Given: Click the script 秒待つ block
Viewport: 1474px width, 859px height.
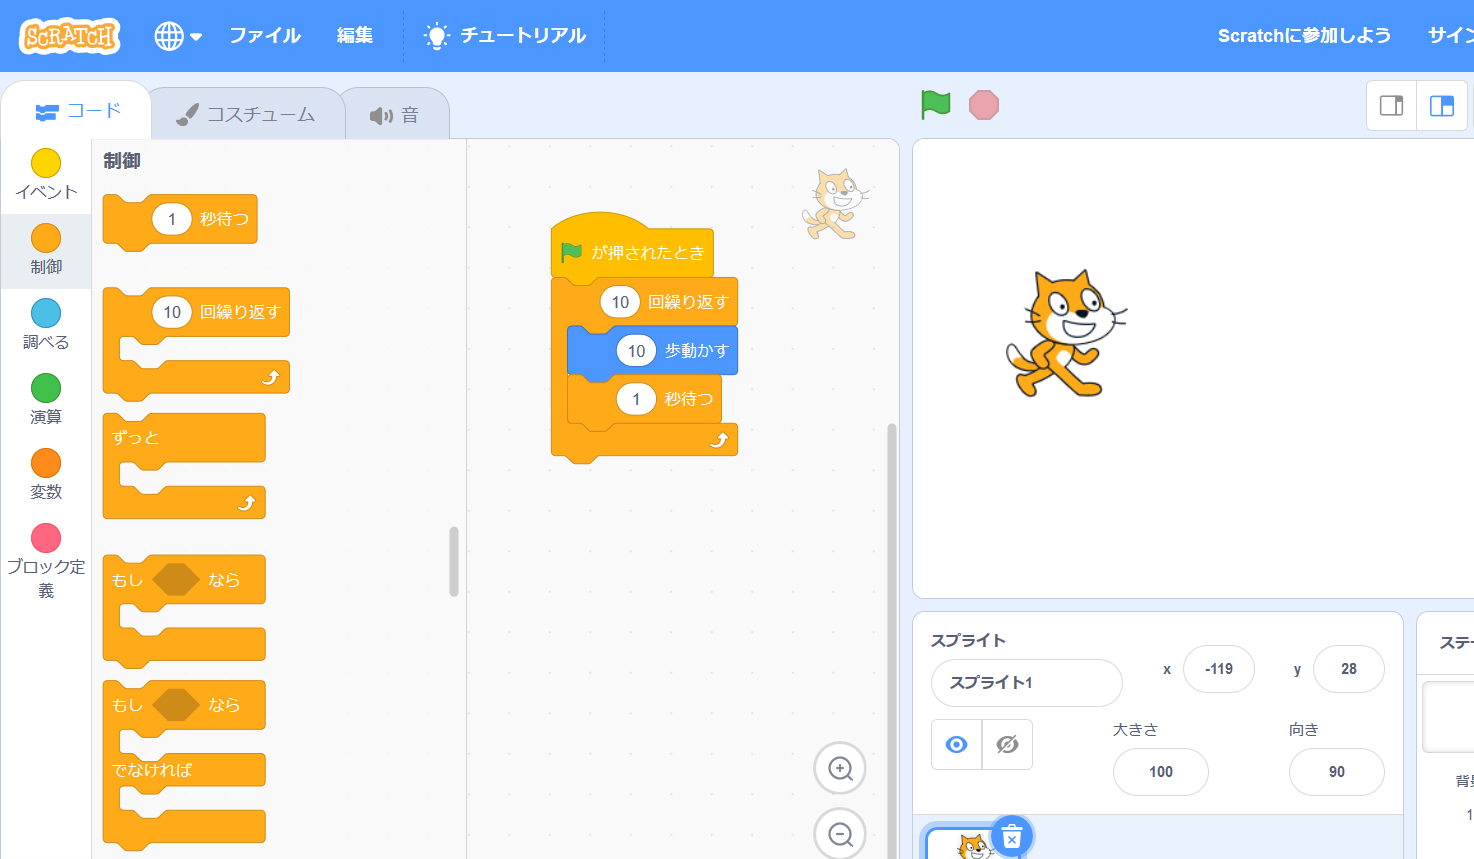Looking at the screenshot, I should pos(690,400).
